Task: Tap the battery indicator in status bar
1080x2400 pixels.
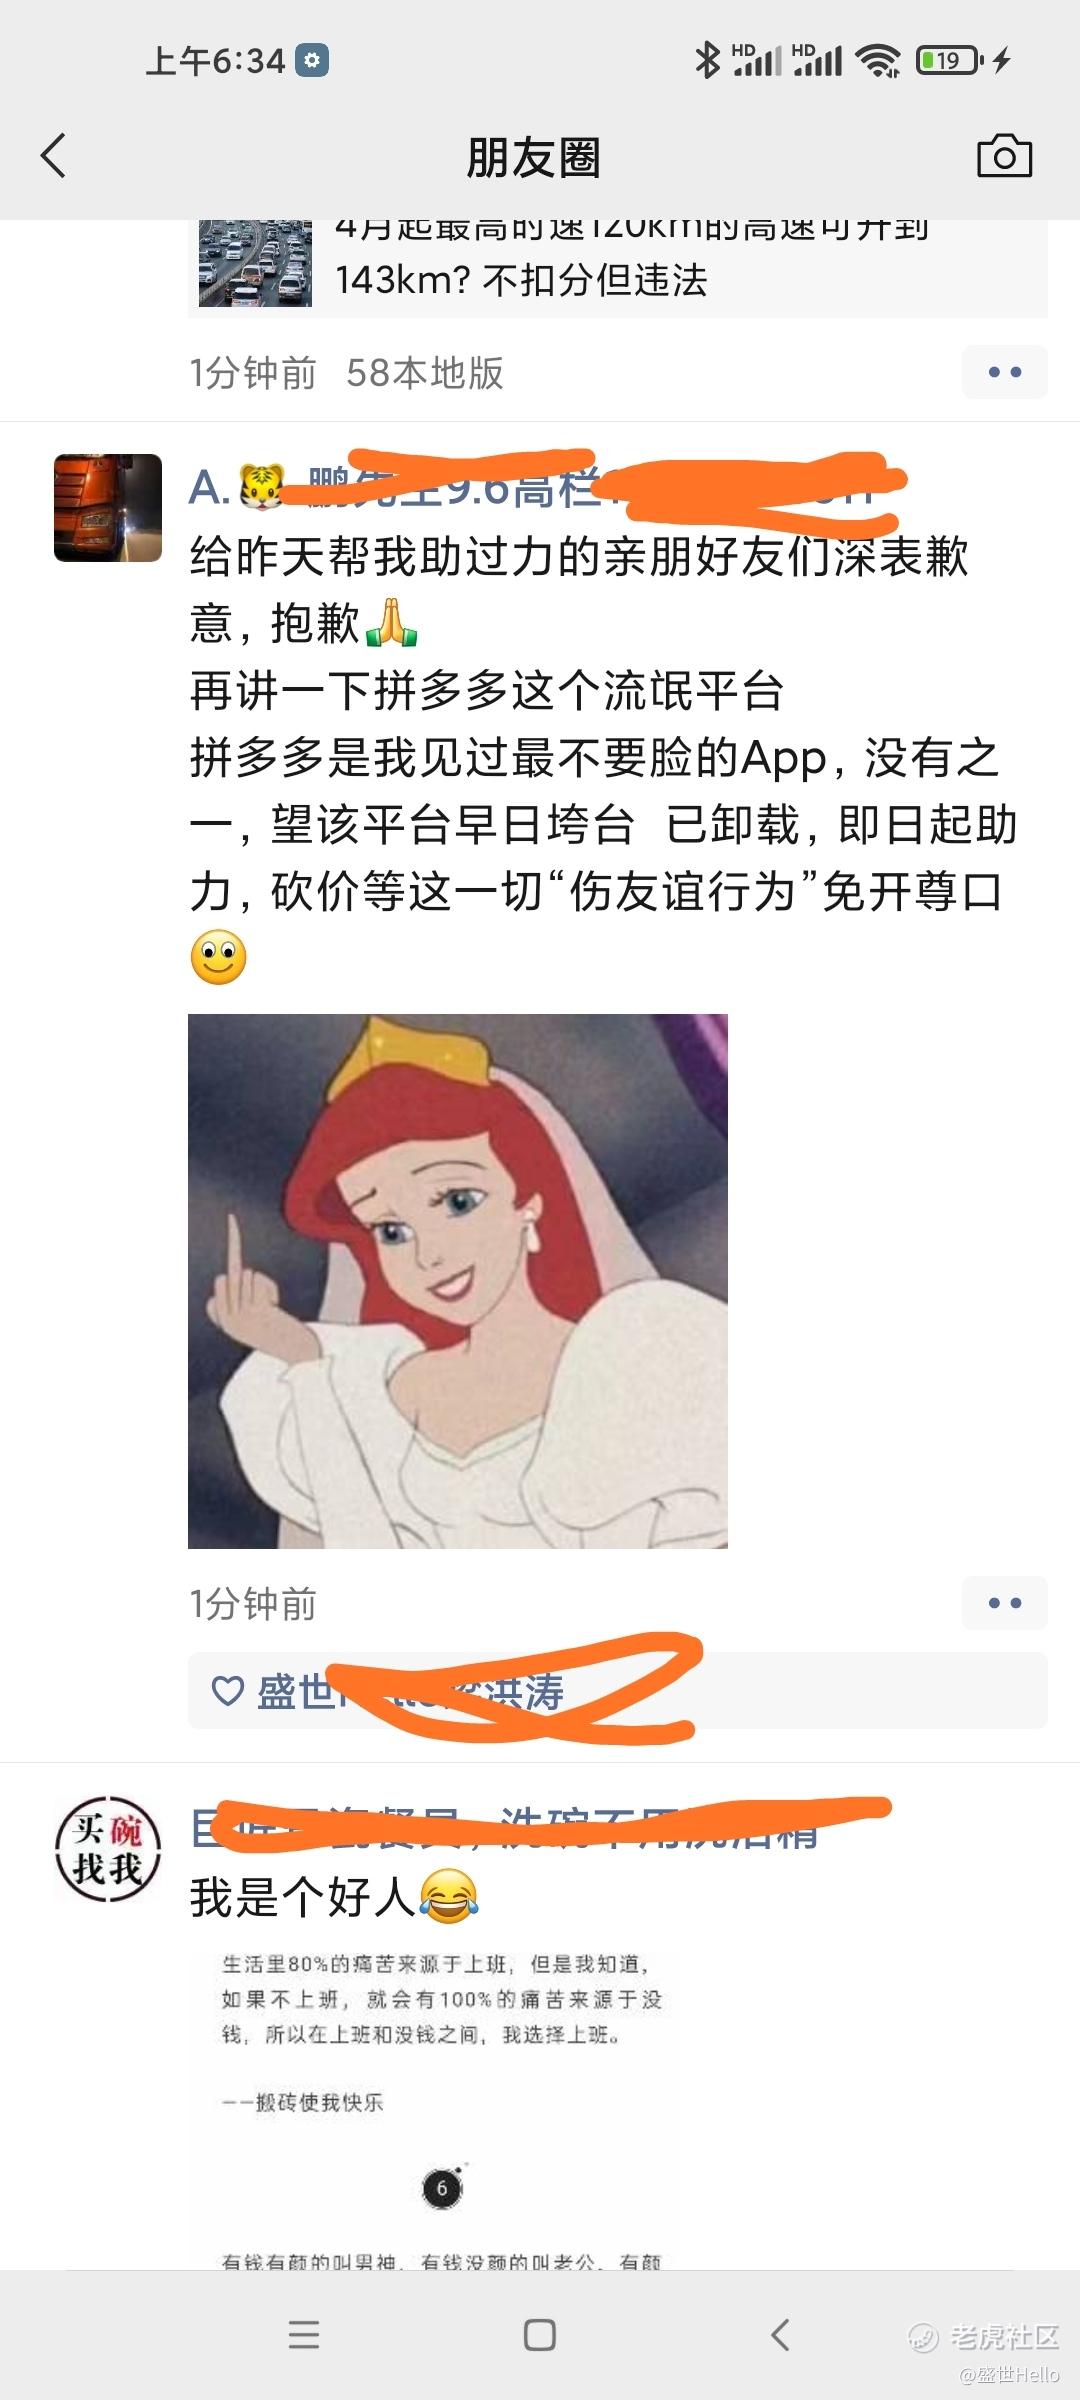Action: tap(950, 60)
